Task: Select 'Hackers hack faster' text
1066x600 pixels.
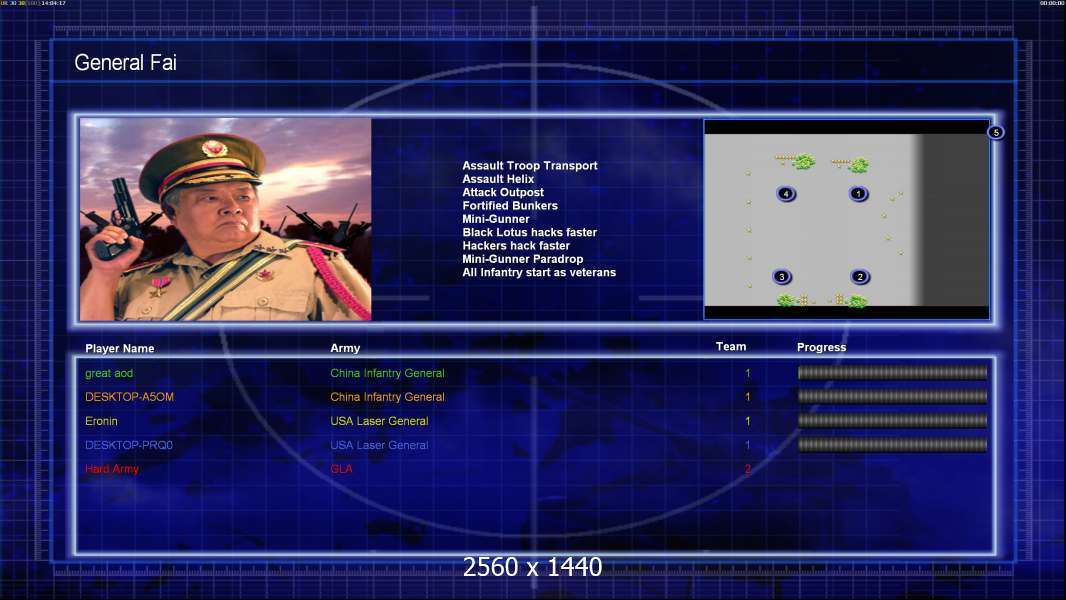Action: point(516,245)
